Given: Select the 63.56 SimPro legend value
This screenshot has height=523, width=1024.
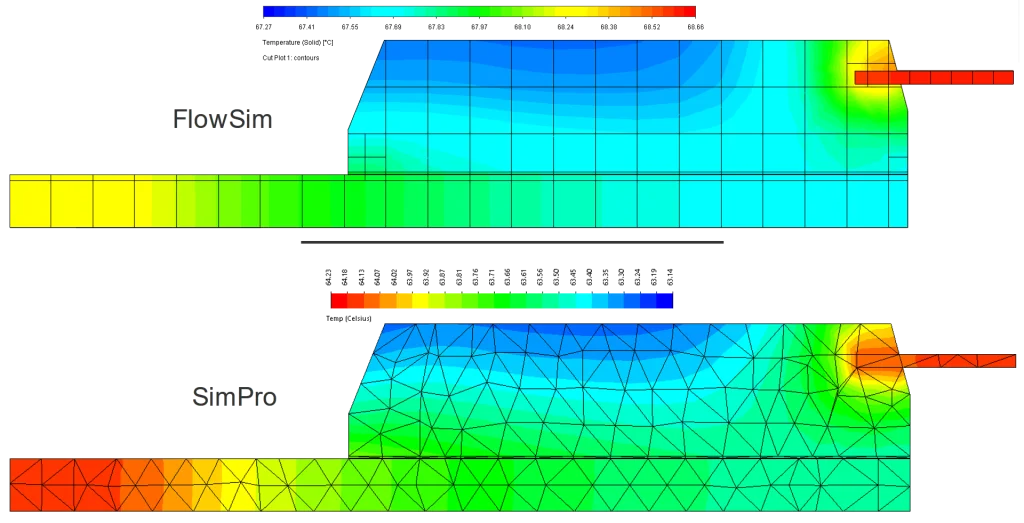Looking at the screenshot, I should 540,277.
